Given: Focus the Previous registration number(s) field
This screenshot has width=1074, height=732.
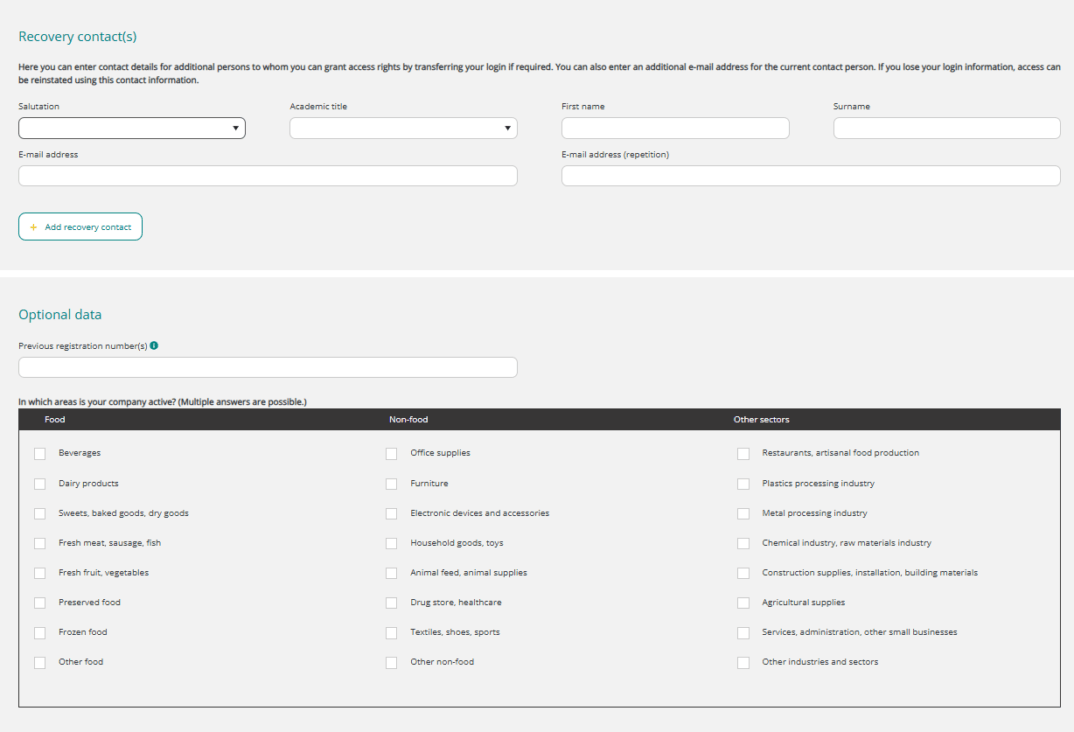Looking at the screenshot, I should (267, 367).
